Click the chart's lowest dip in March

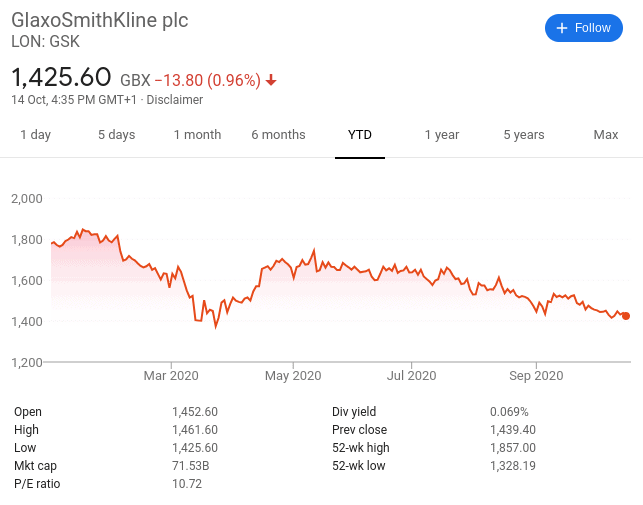tap(216, 327)
